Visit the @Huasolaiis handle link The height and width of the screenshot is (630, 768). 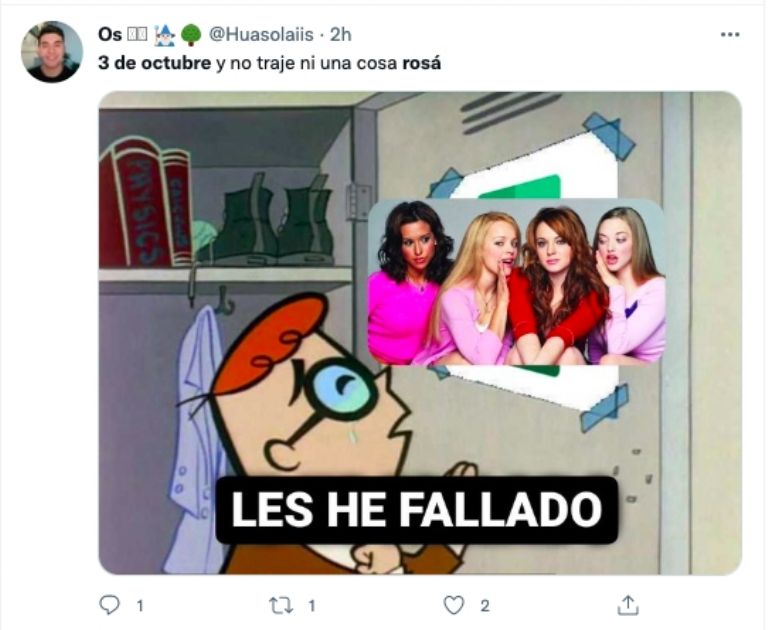(261, 35)
